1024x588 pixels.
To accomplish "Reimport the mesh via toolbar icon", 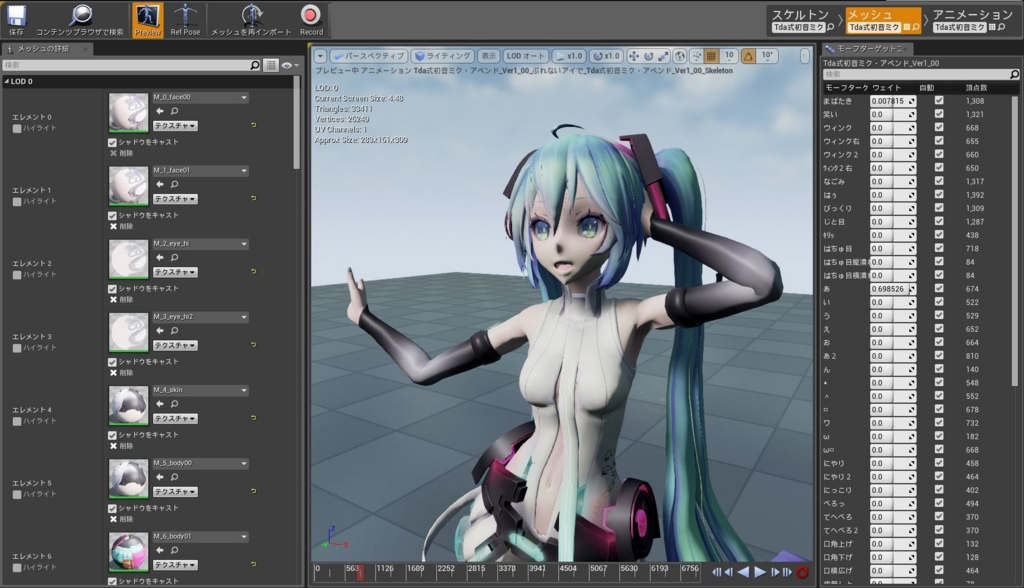I will click(251, 20).
